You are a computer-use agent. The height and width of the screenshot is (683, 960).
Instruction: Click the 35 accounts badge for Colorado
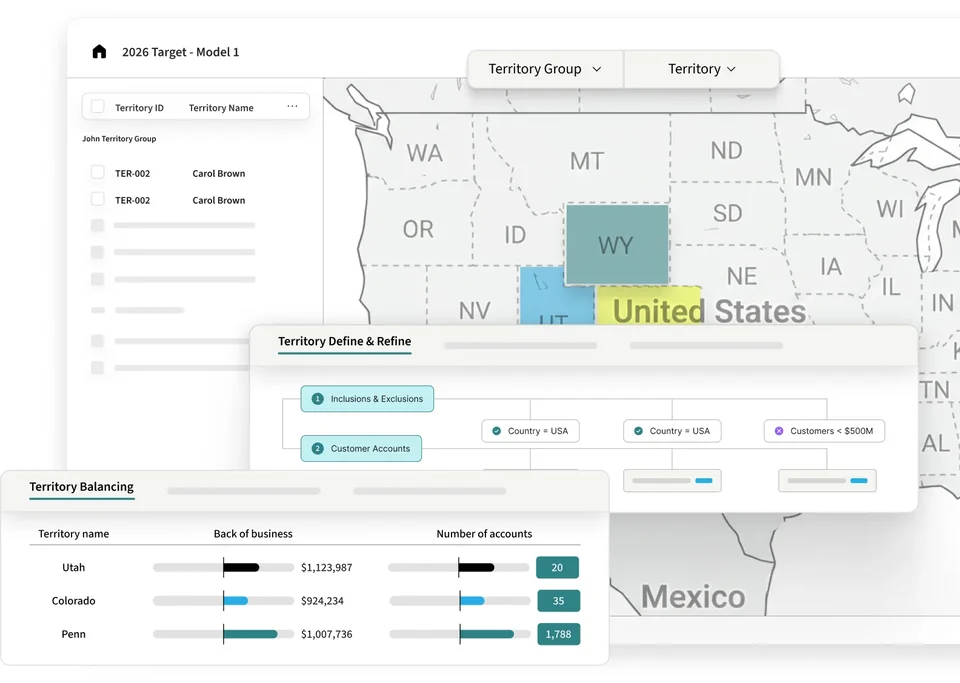(558, 601)
